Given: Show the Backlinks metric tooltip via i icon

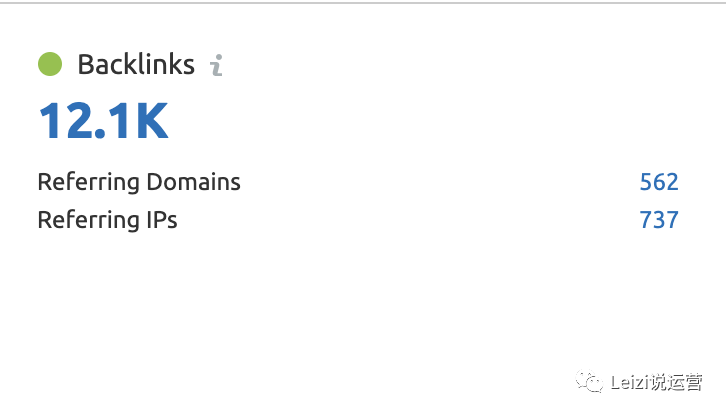Looking at the screenshot, I should click(216, 65).
